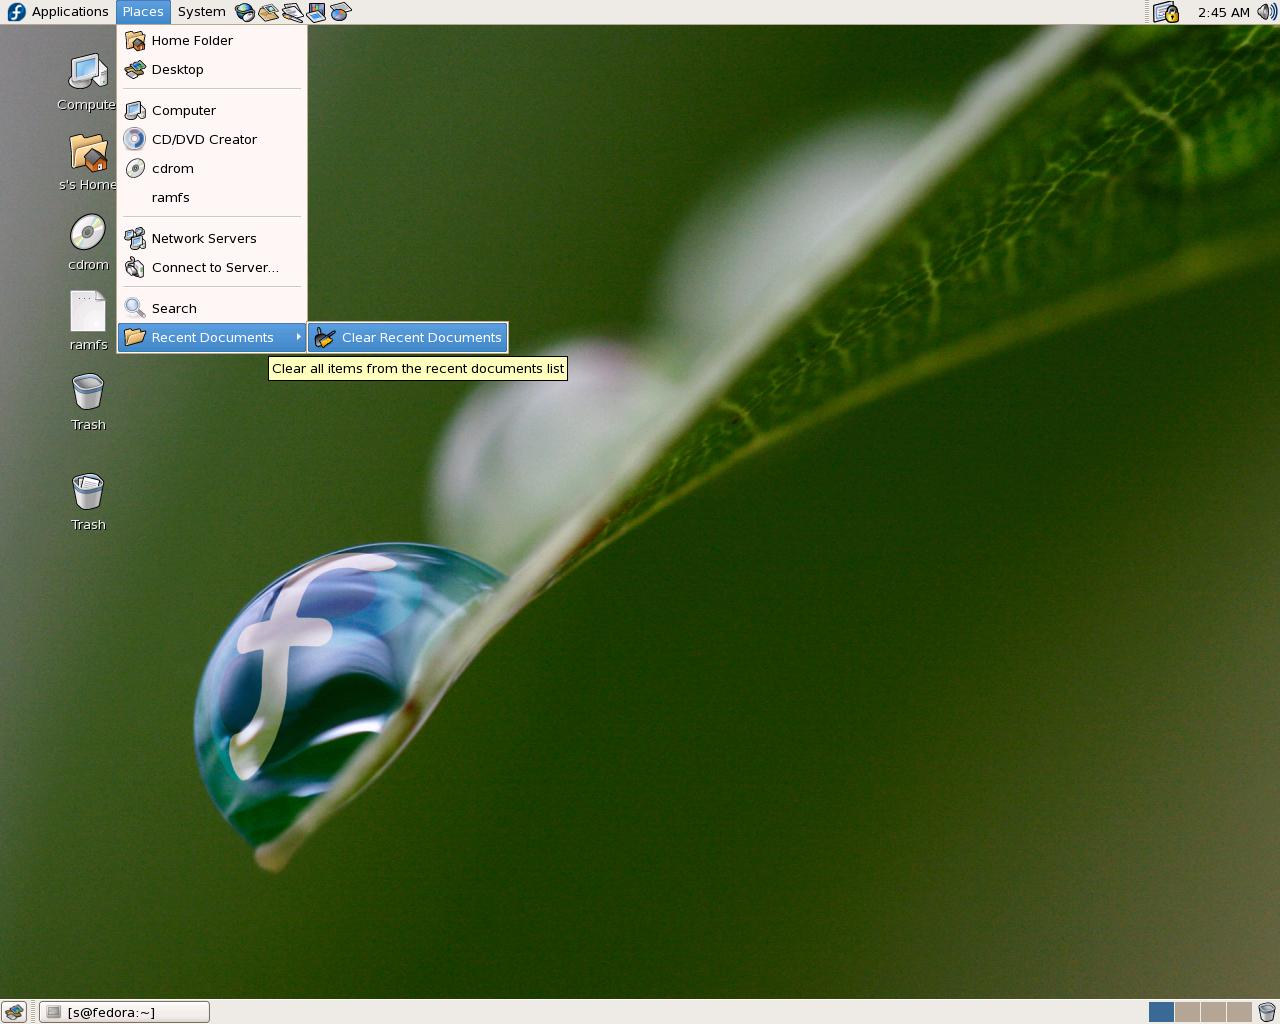Viewport: 1280px width, 1024px height.
Task: Launch the Evolution mail icon in panel
Action: click(x=269, y=12)
